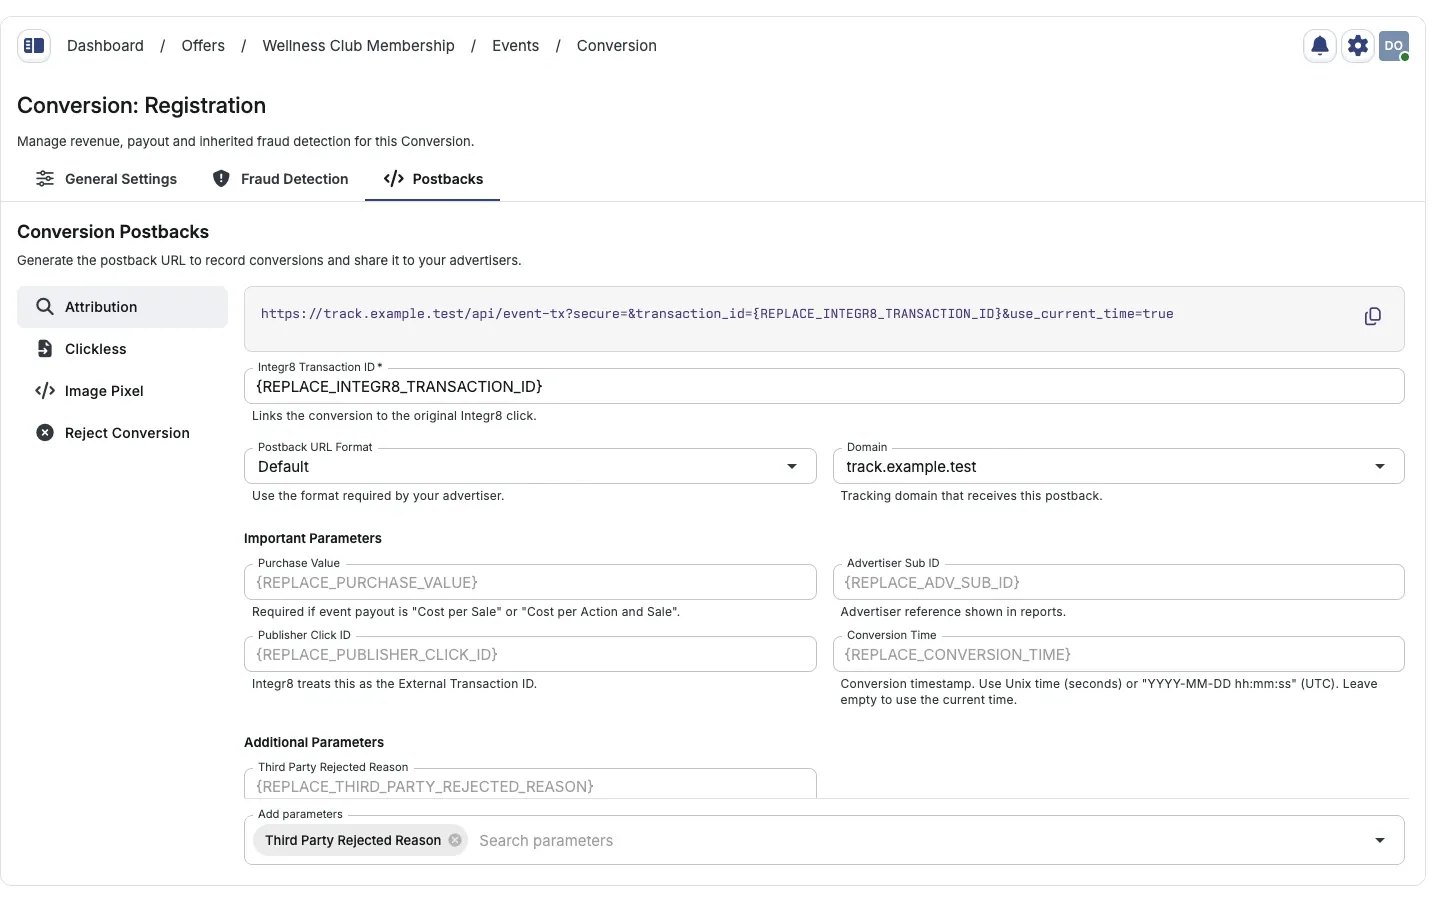Switch to the Fraud Detection tab
Viewport: 1440px width, 900px height.
(281, 179)
